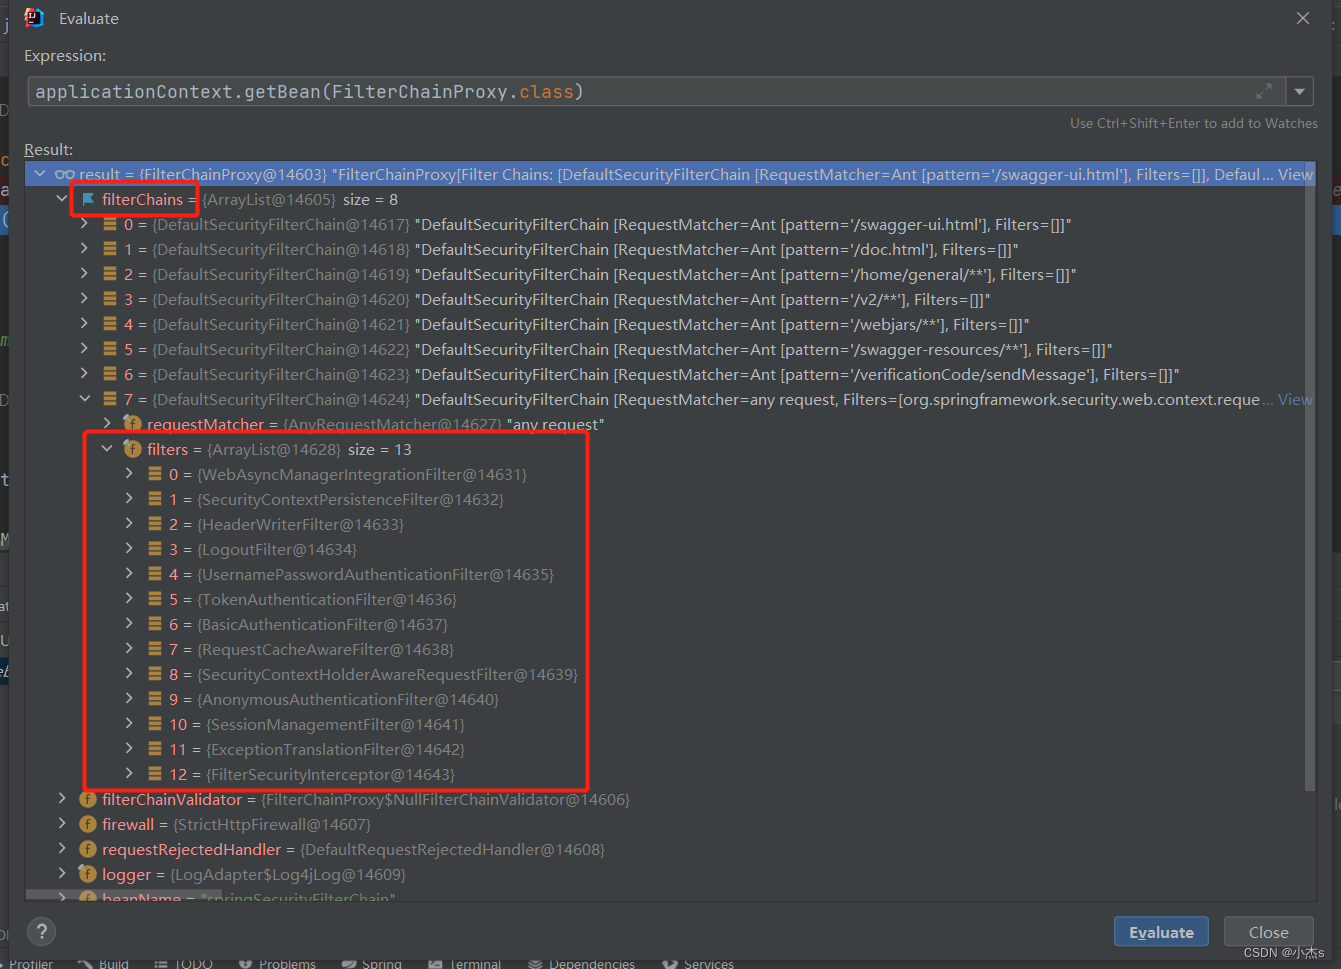Open the Services tool window
1341x969 pixels.
point(707,962)
